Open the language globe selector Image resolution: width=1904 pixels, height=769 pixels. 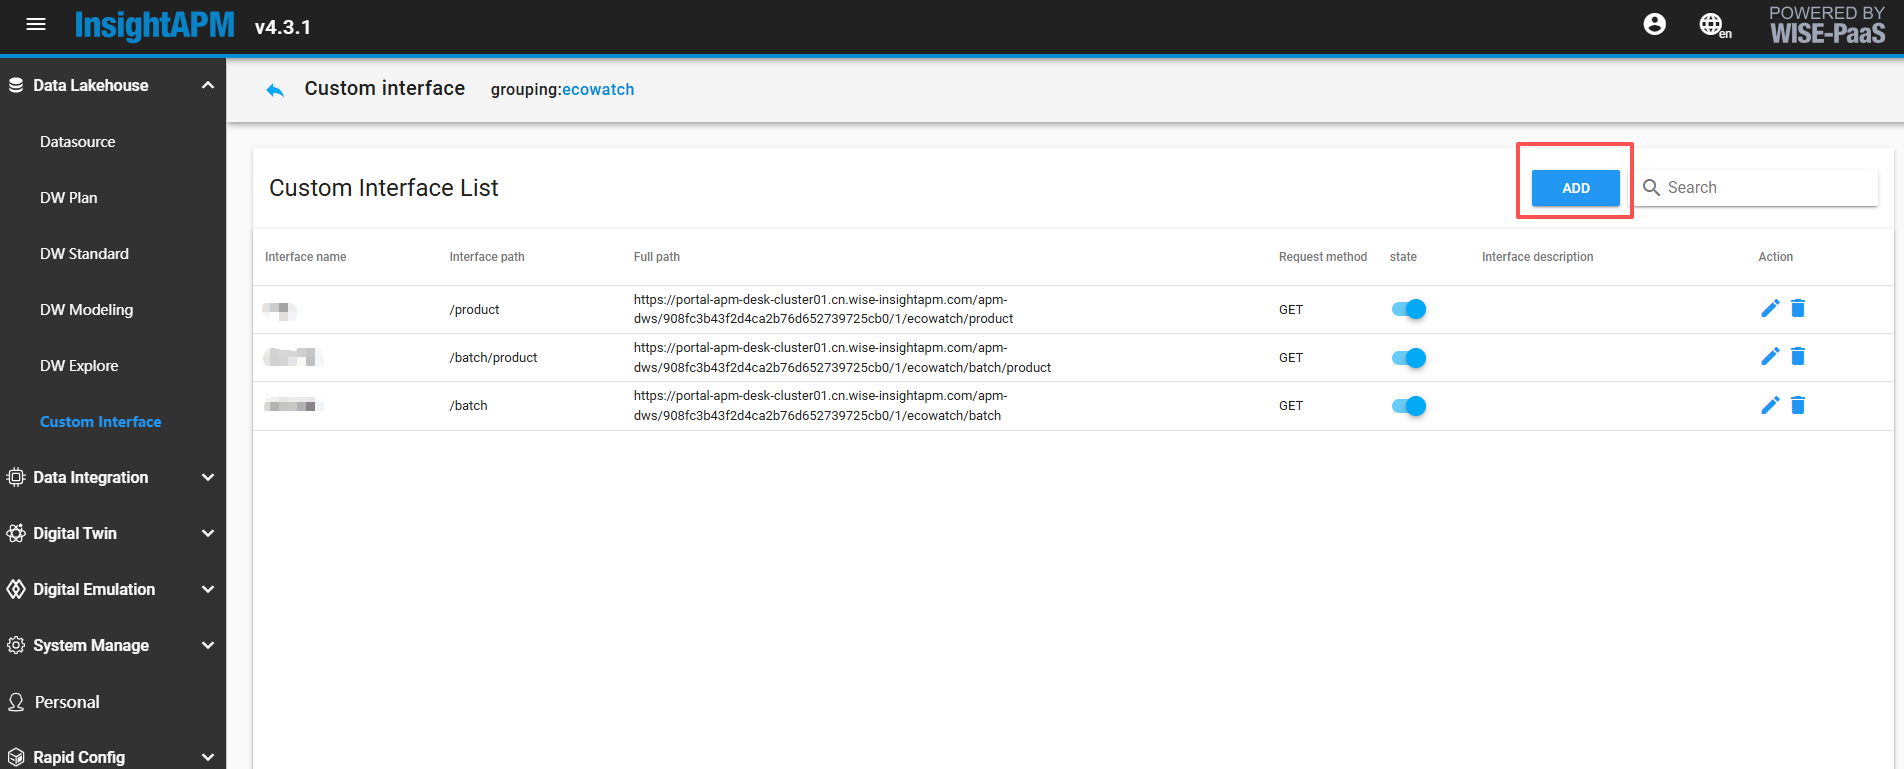(1713, 26)
